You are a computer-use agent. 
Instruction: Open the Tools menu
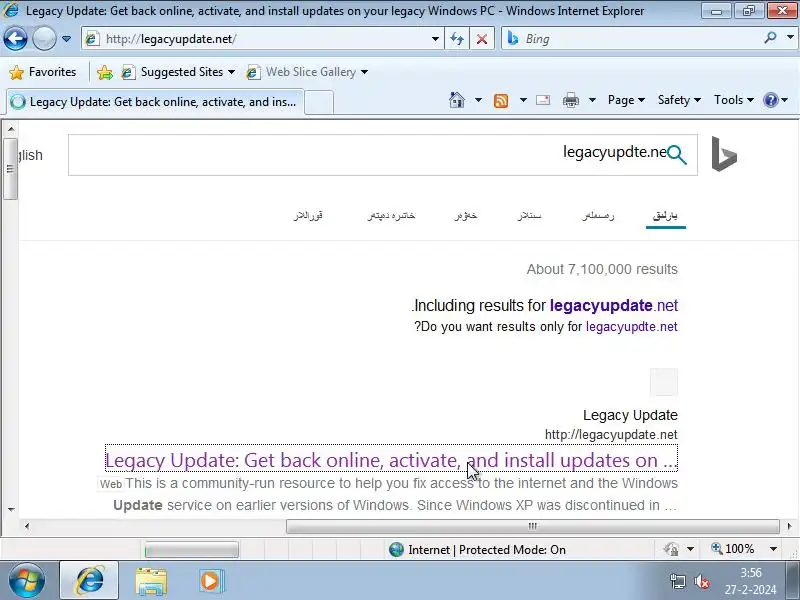pos(733,100)
